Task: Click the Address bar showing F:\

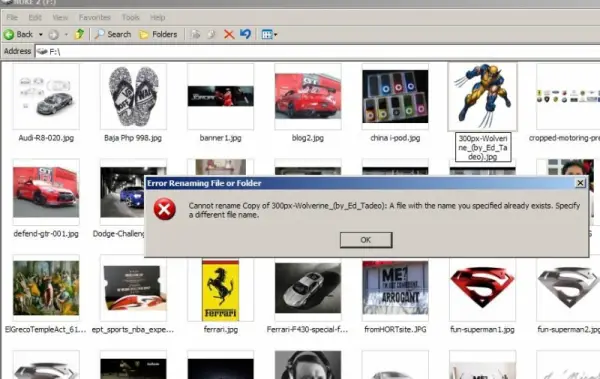Action: point(318,51)
